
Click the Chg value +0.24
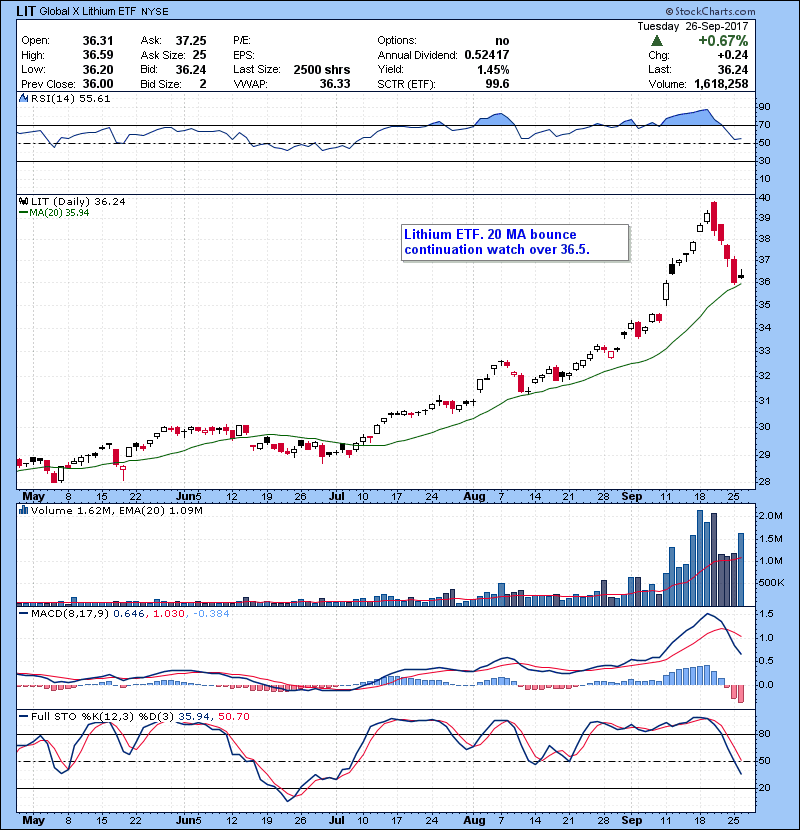(733, 55)
